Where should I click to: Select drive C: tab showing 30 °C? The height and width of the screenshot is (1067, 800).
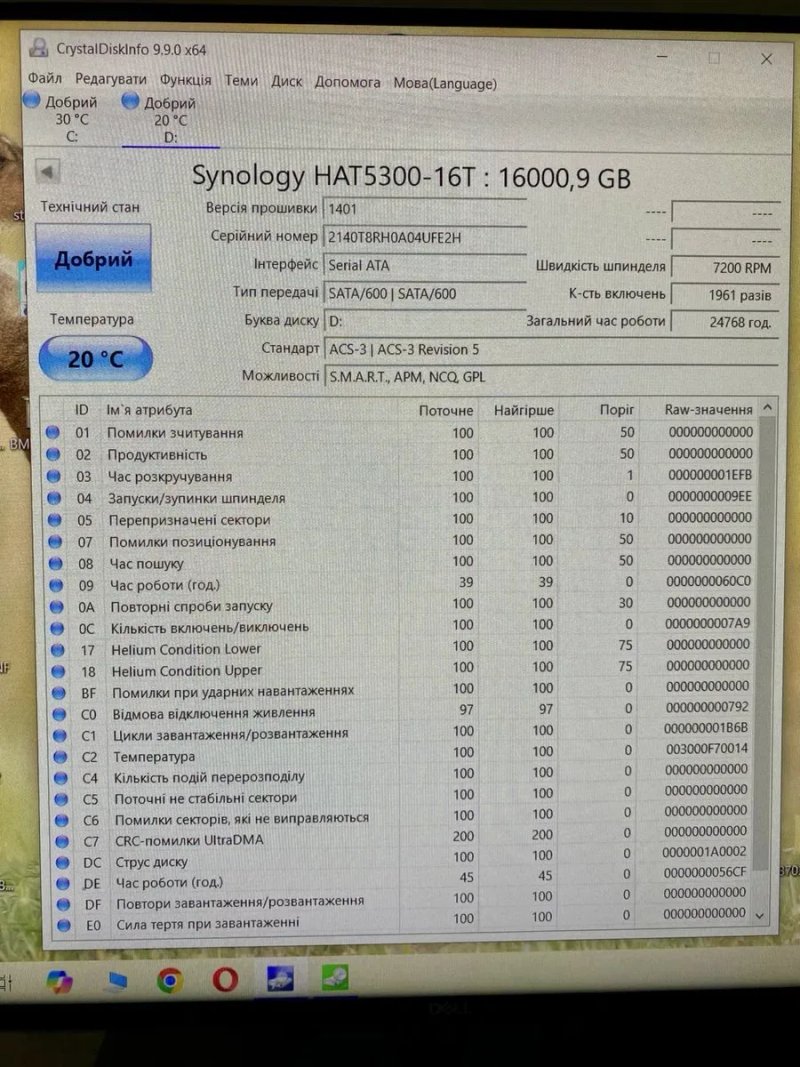click(x=63, y=118)
